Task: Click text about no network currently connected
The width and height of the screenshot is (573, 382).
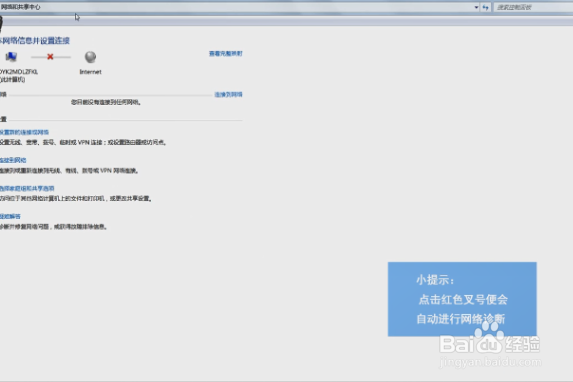Action: pyautogui.click(x=106, y=102)
